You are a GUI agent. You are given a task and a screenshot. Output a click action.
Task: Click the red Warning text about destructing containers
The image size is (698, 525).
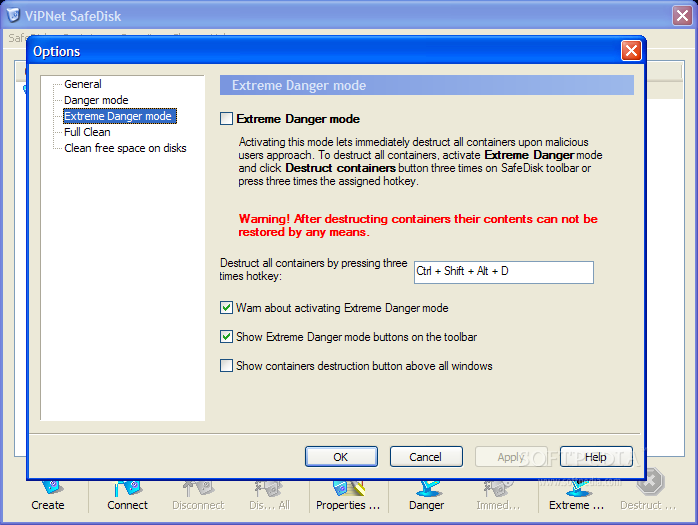[x=418, y=225]
